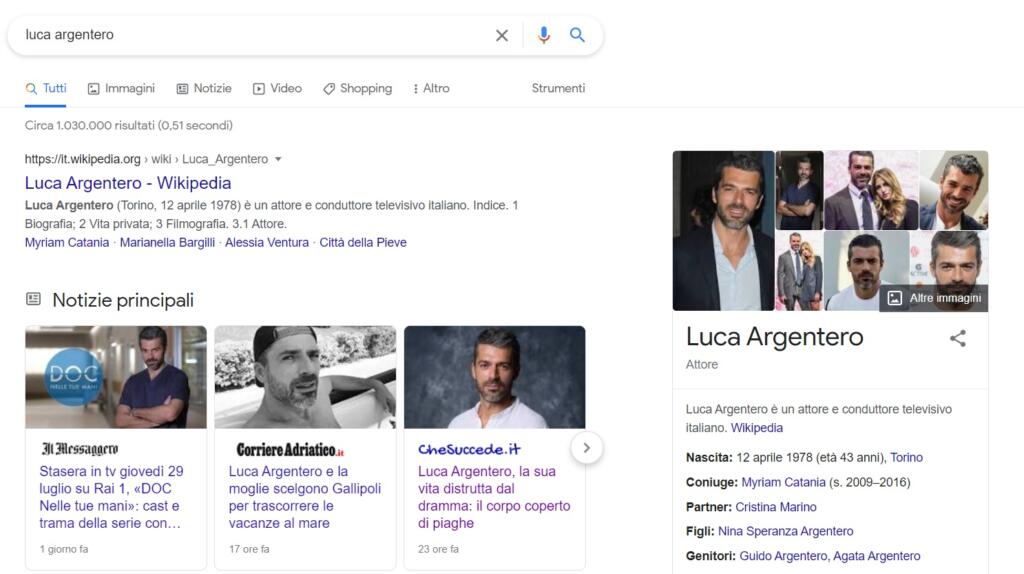The width and height of the screenshot is (1024, 574).
Task: Click the Notizie principali heading
Action: [123, 300]
